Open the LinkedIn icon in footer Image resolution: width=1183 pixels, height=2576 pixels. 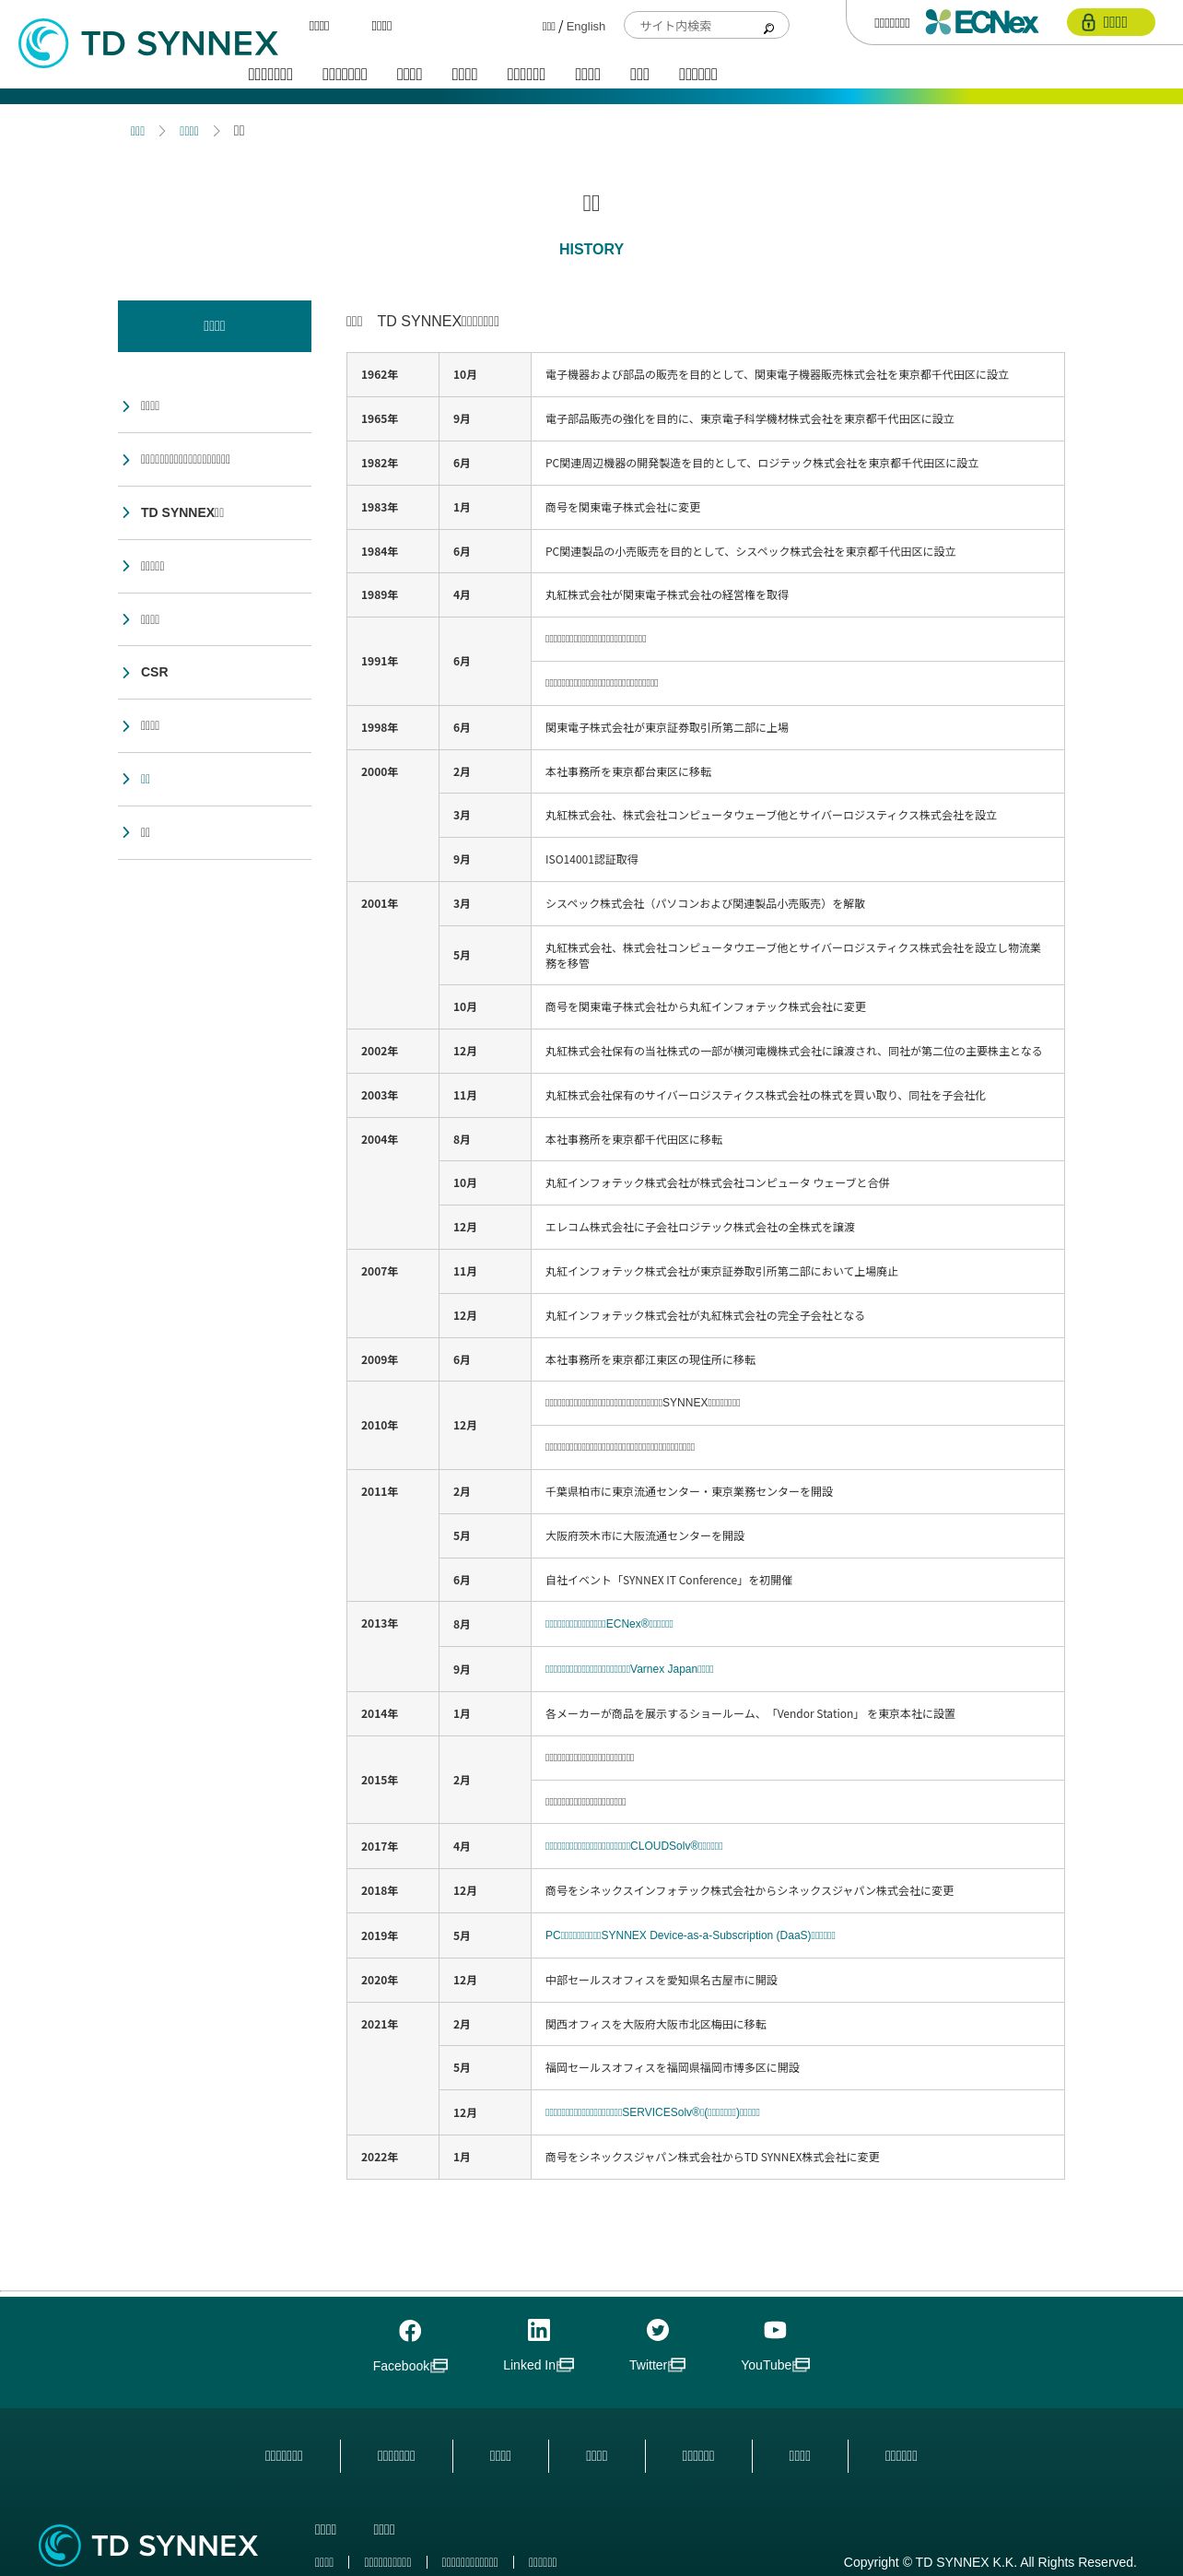tap(538, 2330)
